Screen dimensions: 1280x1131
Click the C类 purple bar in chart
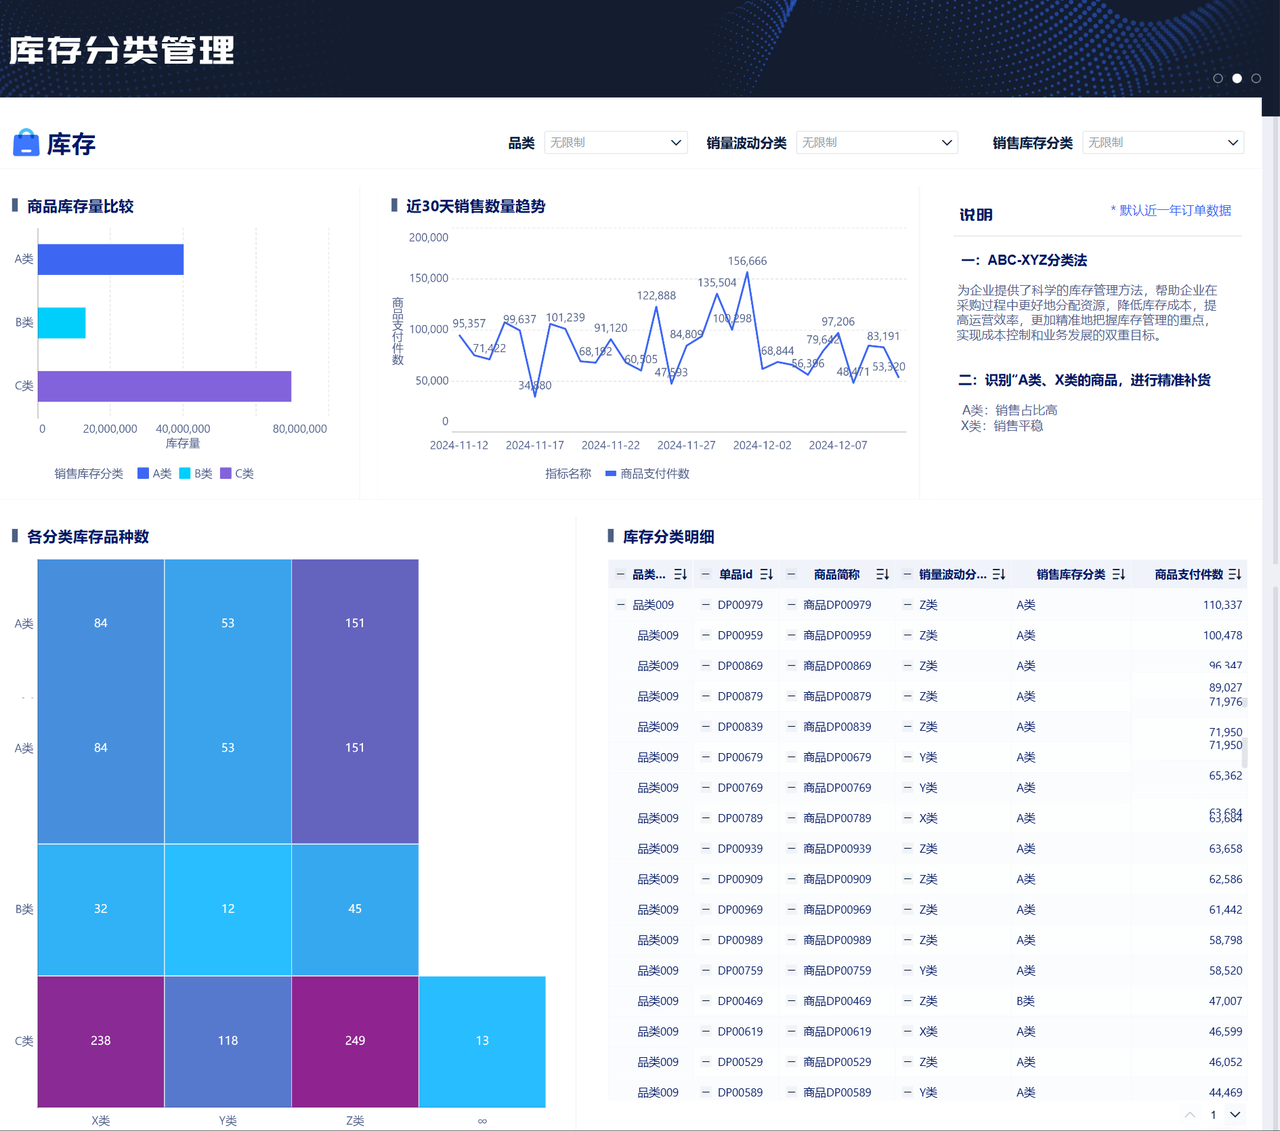pos(164,386)
